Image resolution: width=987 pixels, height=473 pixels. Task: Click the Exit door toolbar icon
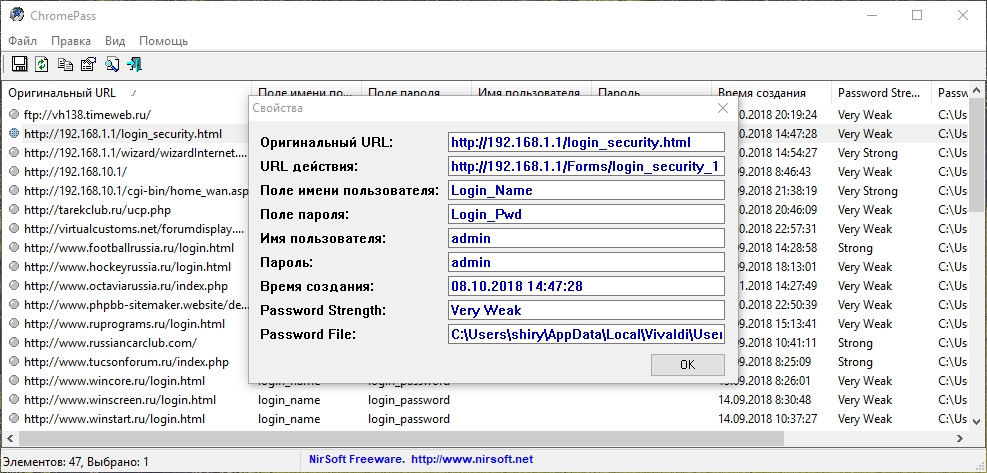[135, 64]
